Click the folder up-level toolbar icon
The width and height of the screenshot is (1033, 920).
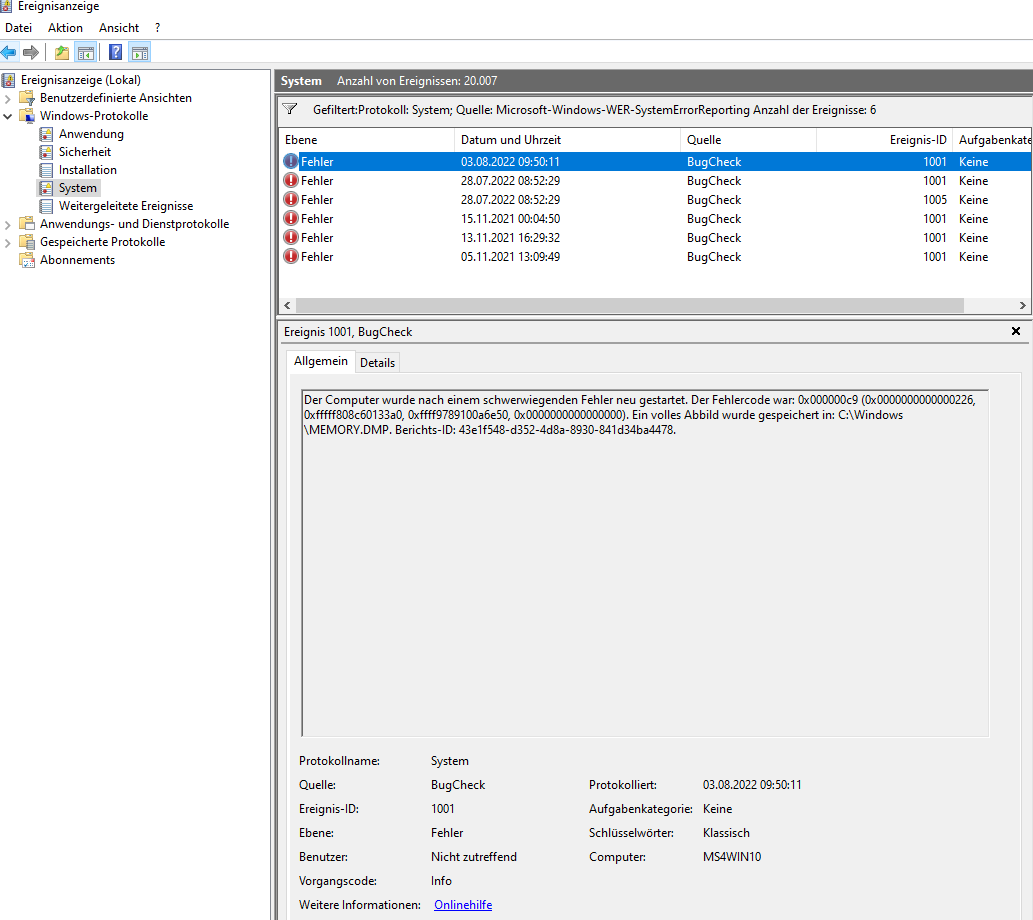[62, 52]
